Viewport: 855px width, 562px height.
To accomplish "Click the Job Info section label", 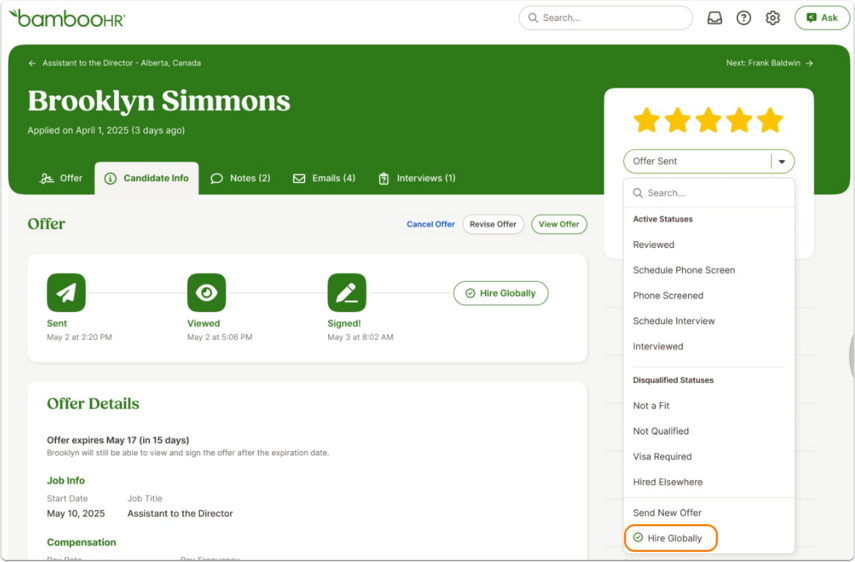I will point(66,481).
